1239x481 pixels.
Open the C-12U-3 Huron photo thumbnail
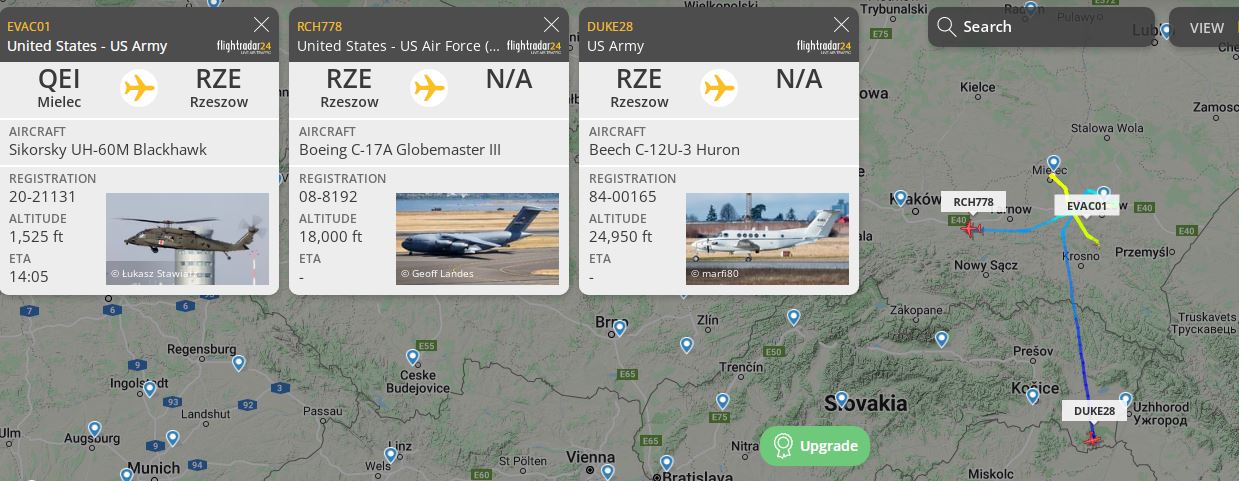[767, 239]
